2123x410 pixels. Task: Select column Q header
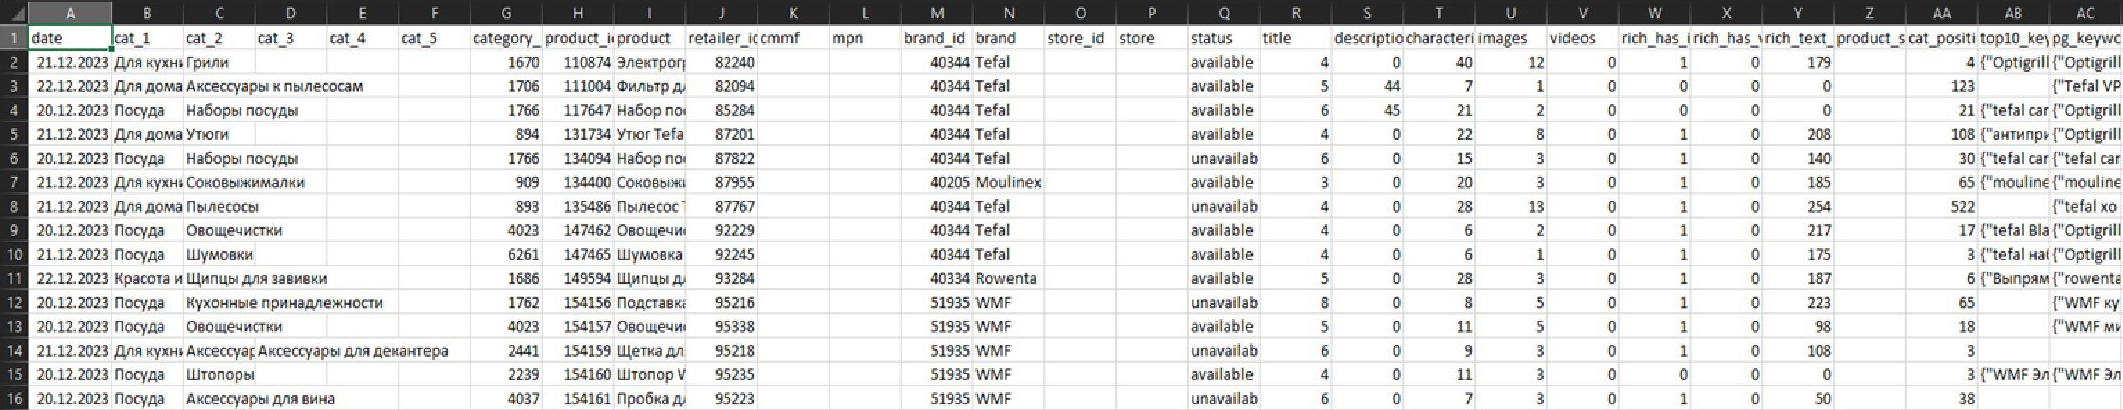1224,13
